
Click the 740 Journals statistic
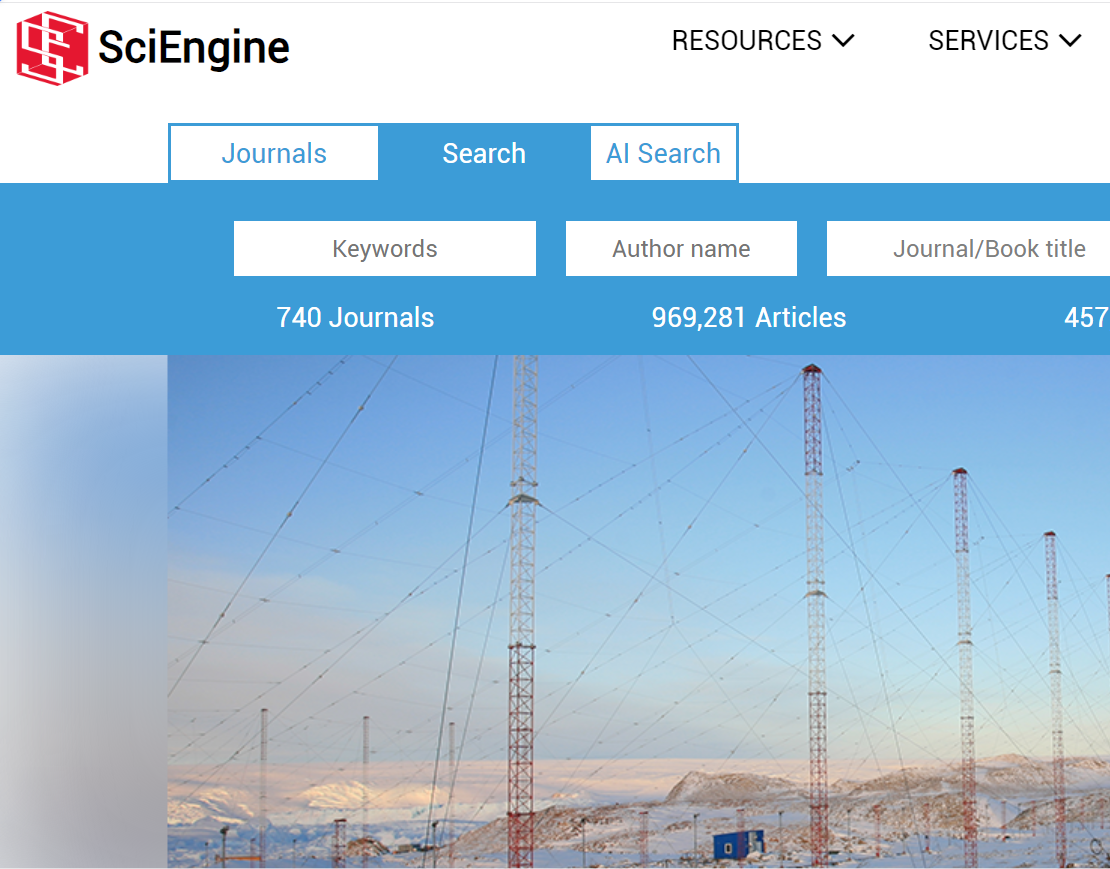(355, 318)
